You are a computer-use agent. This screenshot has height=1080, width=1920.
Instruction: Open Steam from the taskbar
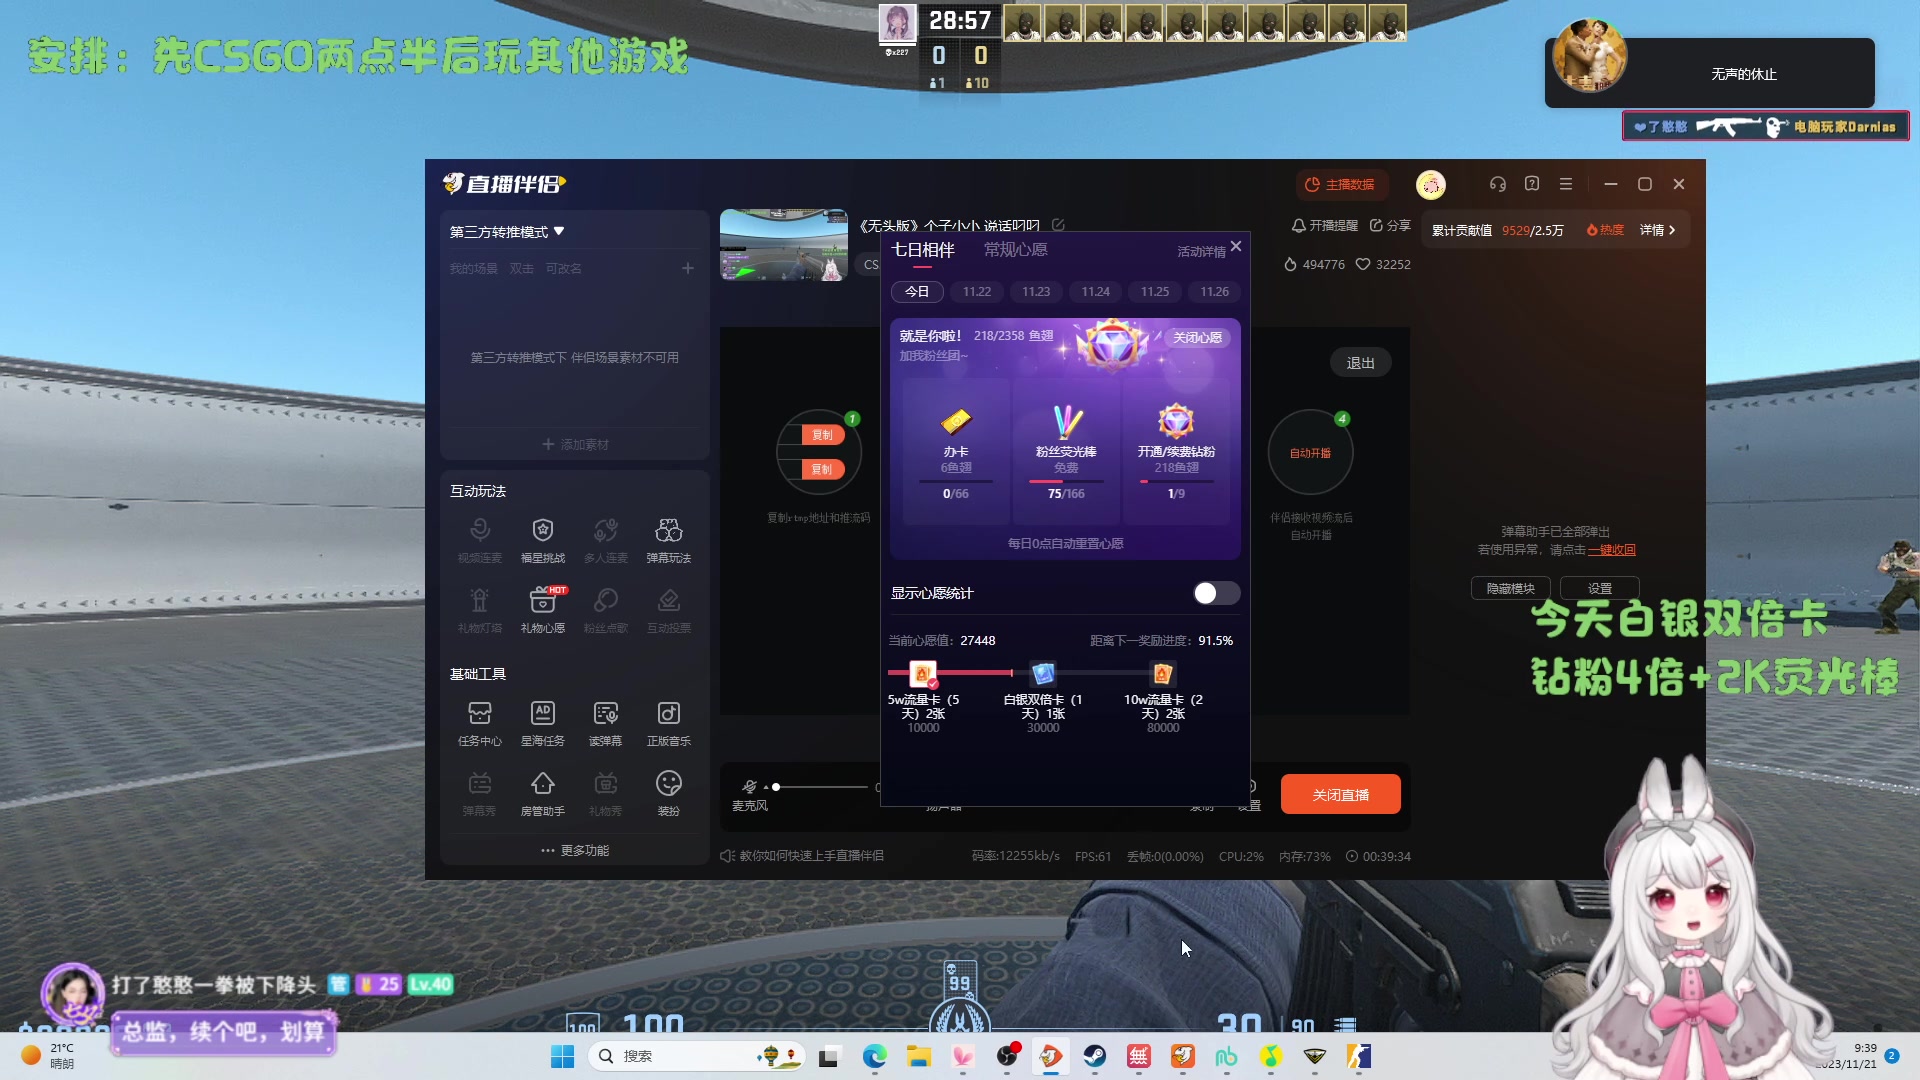1095,1056
